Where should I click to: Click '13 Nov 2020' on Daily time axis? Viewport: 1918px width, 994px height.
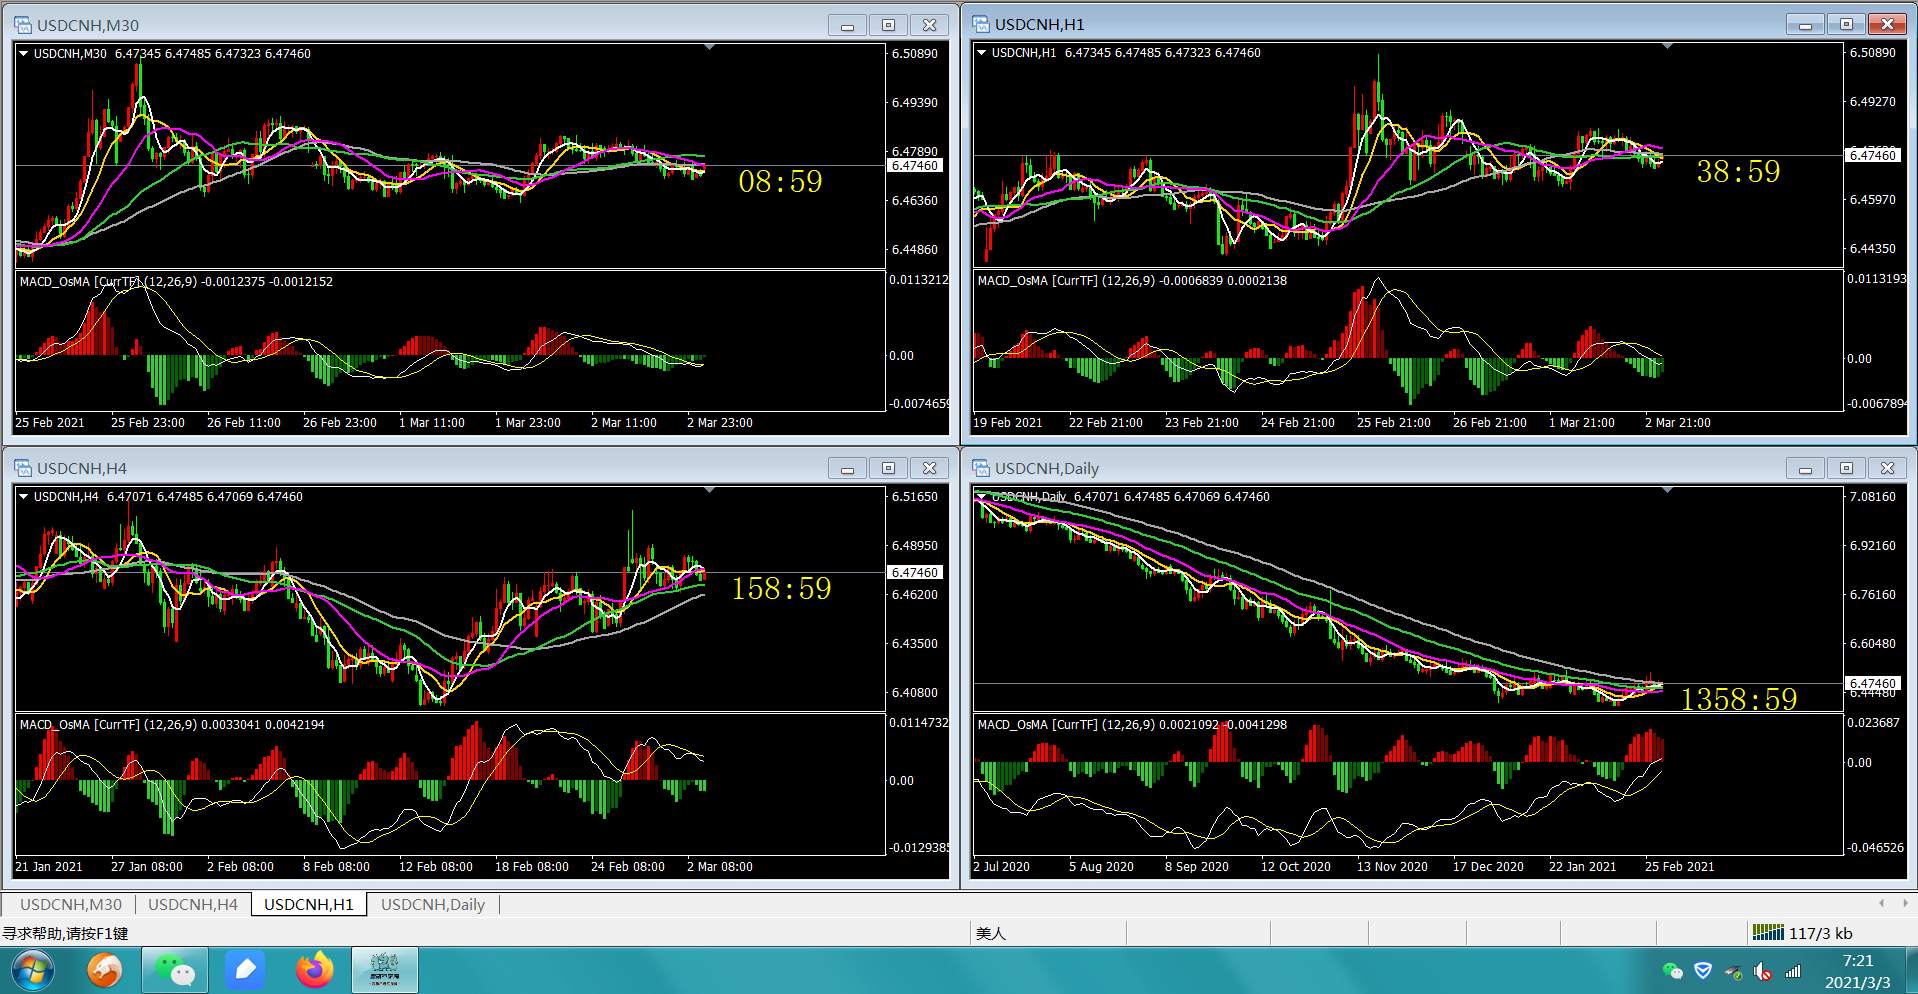click(1392, 867)
